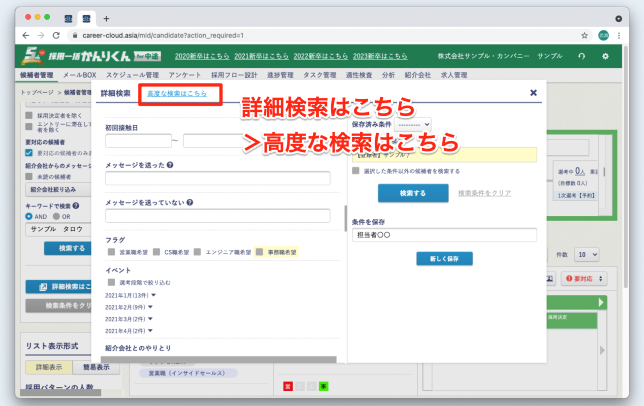Click the dialog's vertical scrollbar handle
This screenshot has height=406, width=644.
coord(345,218)
